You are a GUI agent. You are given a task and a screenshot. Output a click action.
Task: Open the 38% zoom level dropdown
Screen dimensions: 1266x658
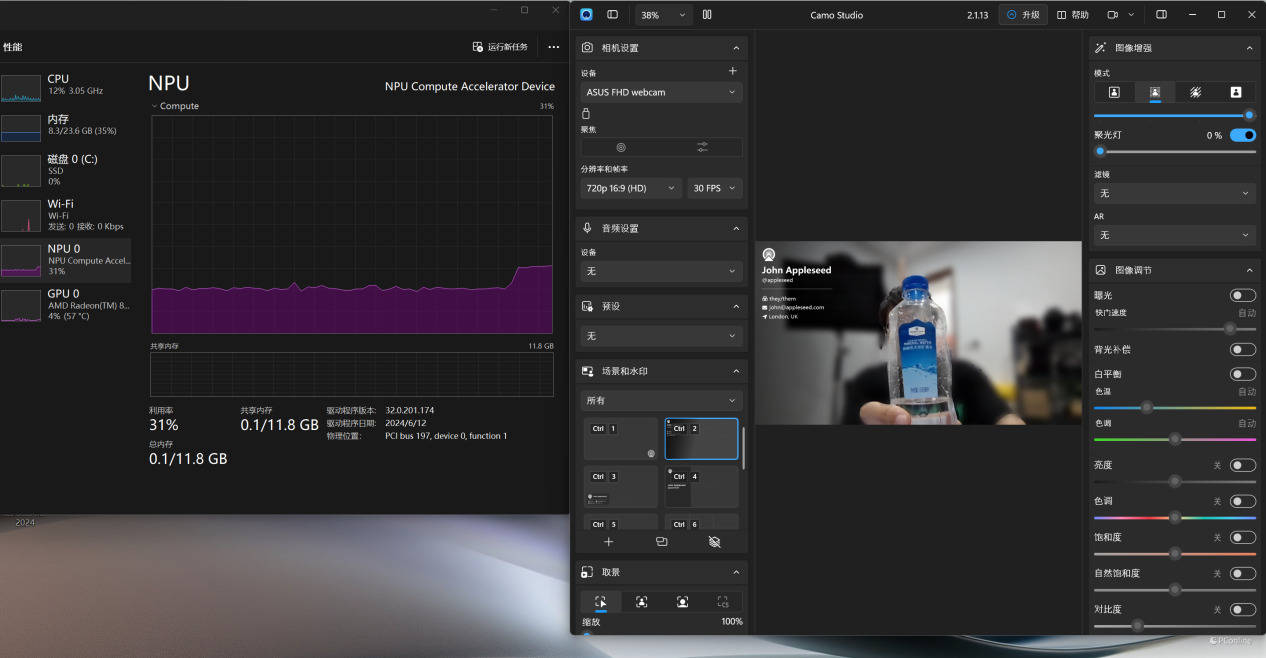point(663,15)
